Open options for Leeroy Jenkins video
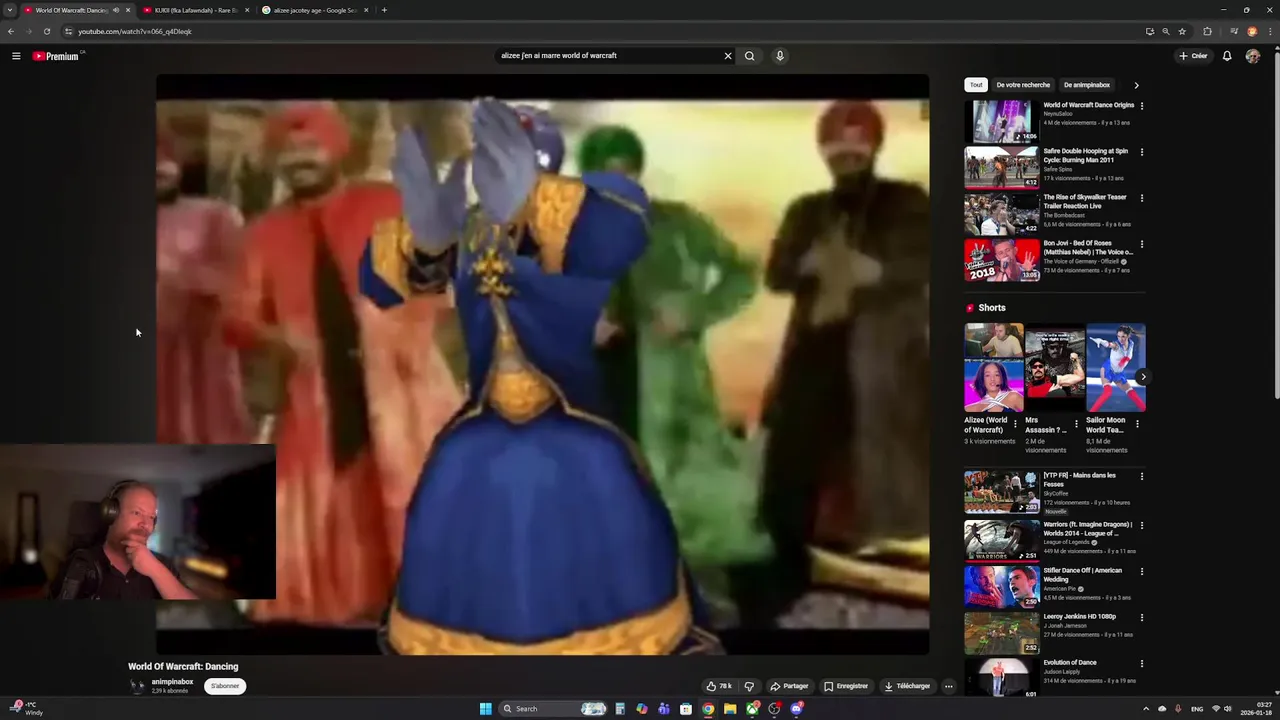 coord(1142,617)
